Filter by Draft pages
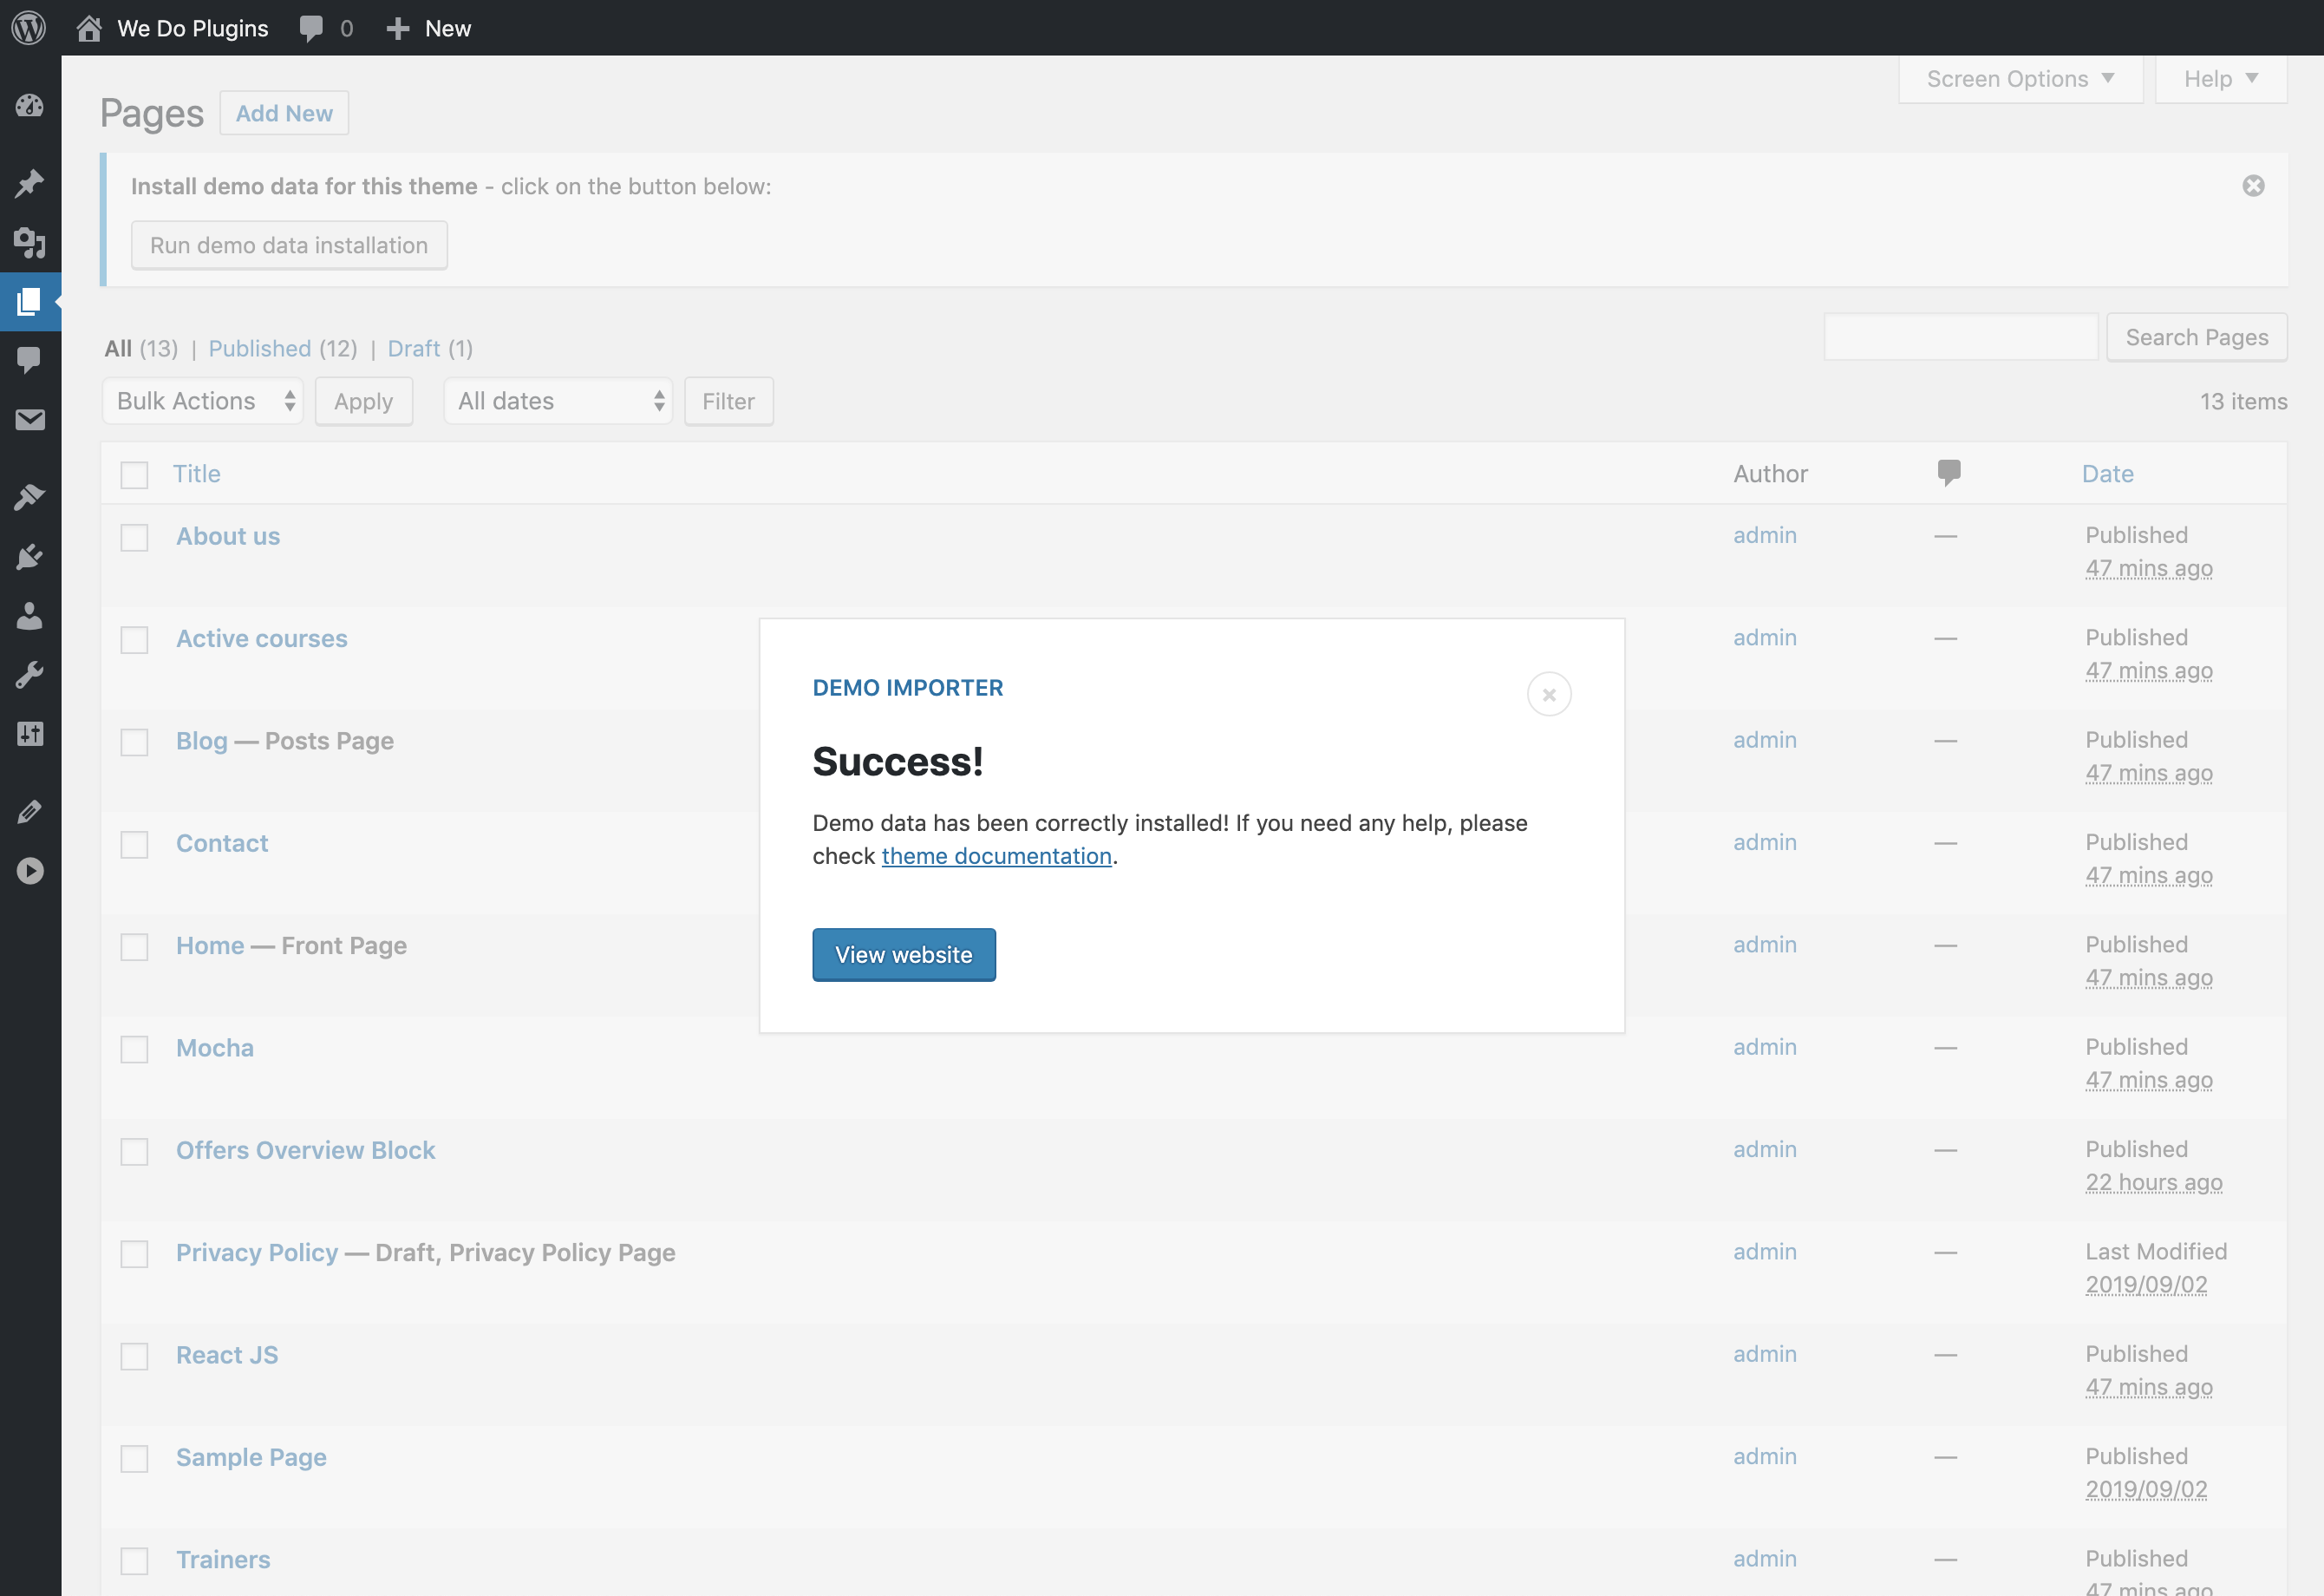Image resolution: width=2324 pixels, height=1596 pixels. [x=414, y=348]
